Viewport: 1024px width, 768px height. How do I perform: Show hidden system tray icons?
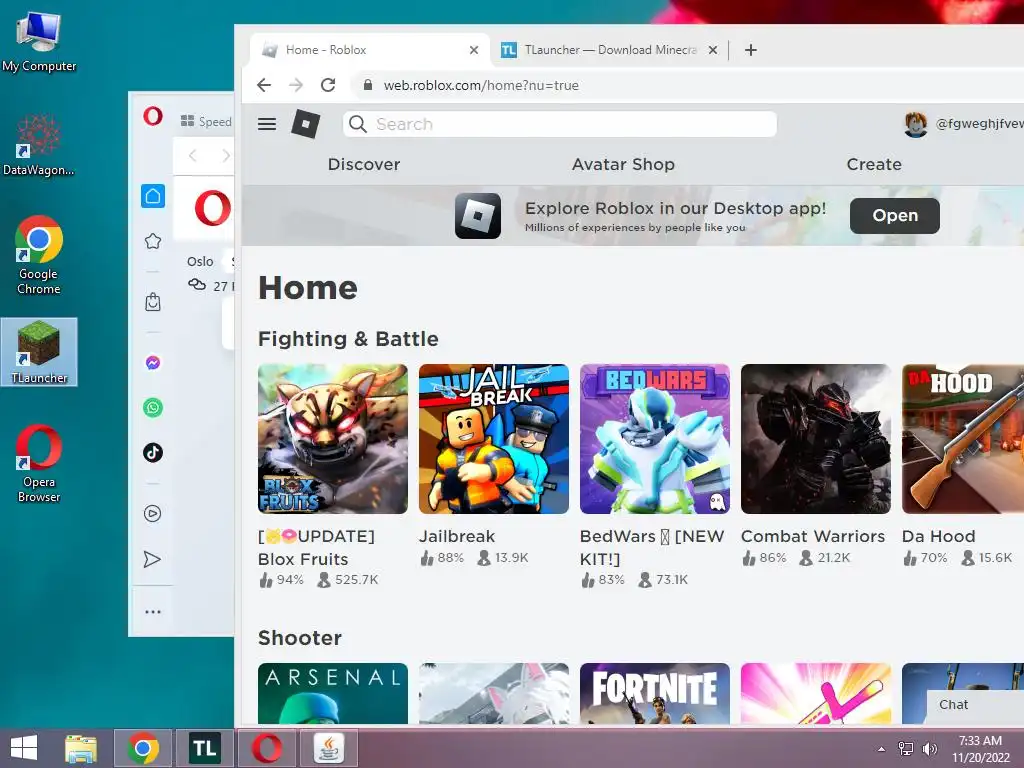tap(882, 749)
